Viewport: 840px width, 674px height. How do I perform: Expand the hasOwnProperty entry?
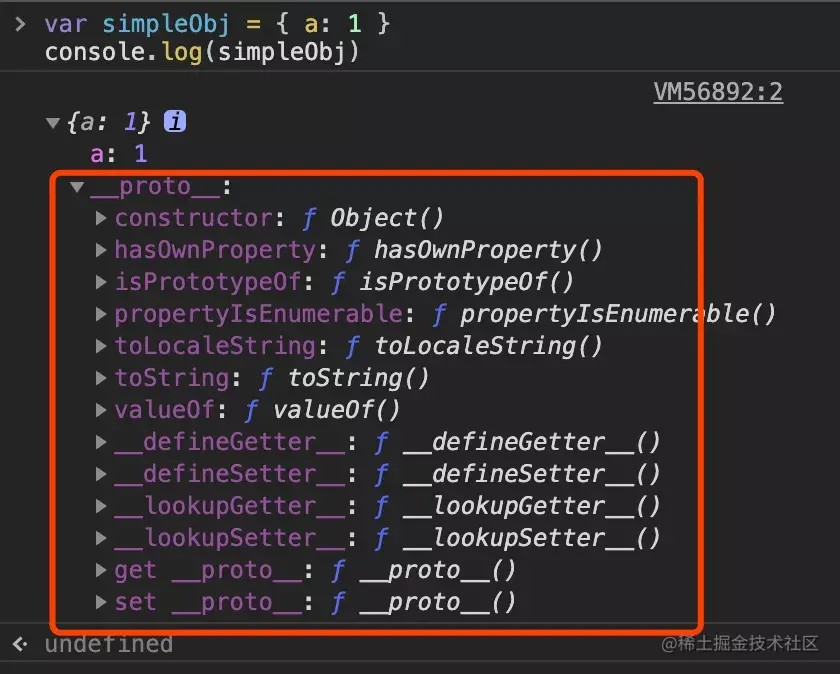[101, 250]
